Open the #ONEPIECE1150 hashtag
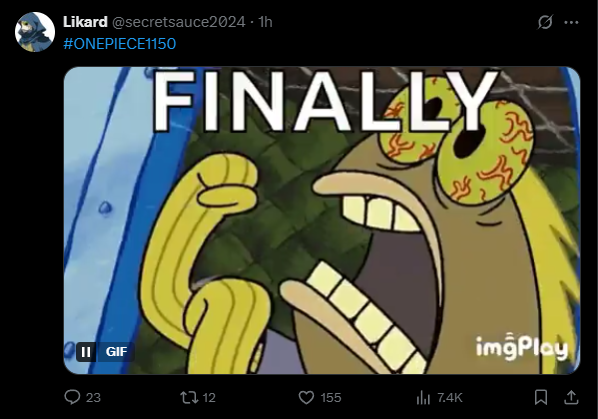Viewport: 598px width, 419px height. tap(120, 44)
